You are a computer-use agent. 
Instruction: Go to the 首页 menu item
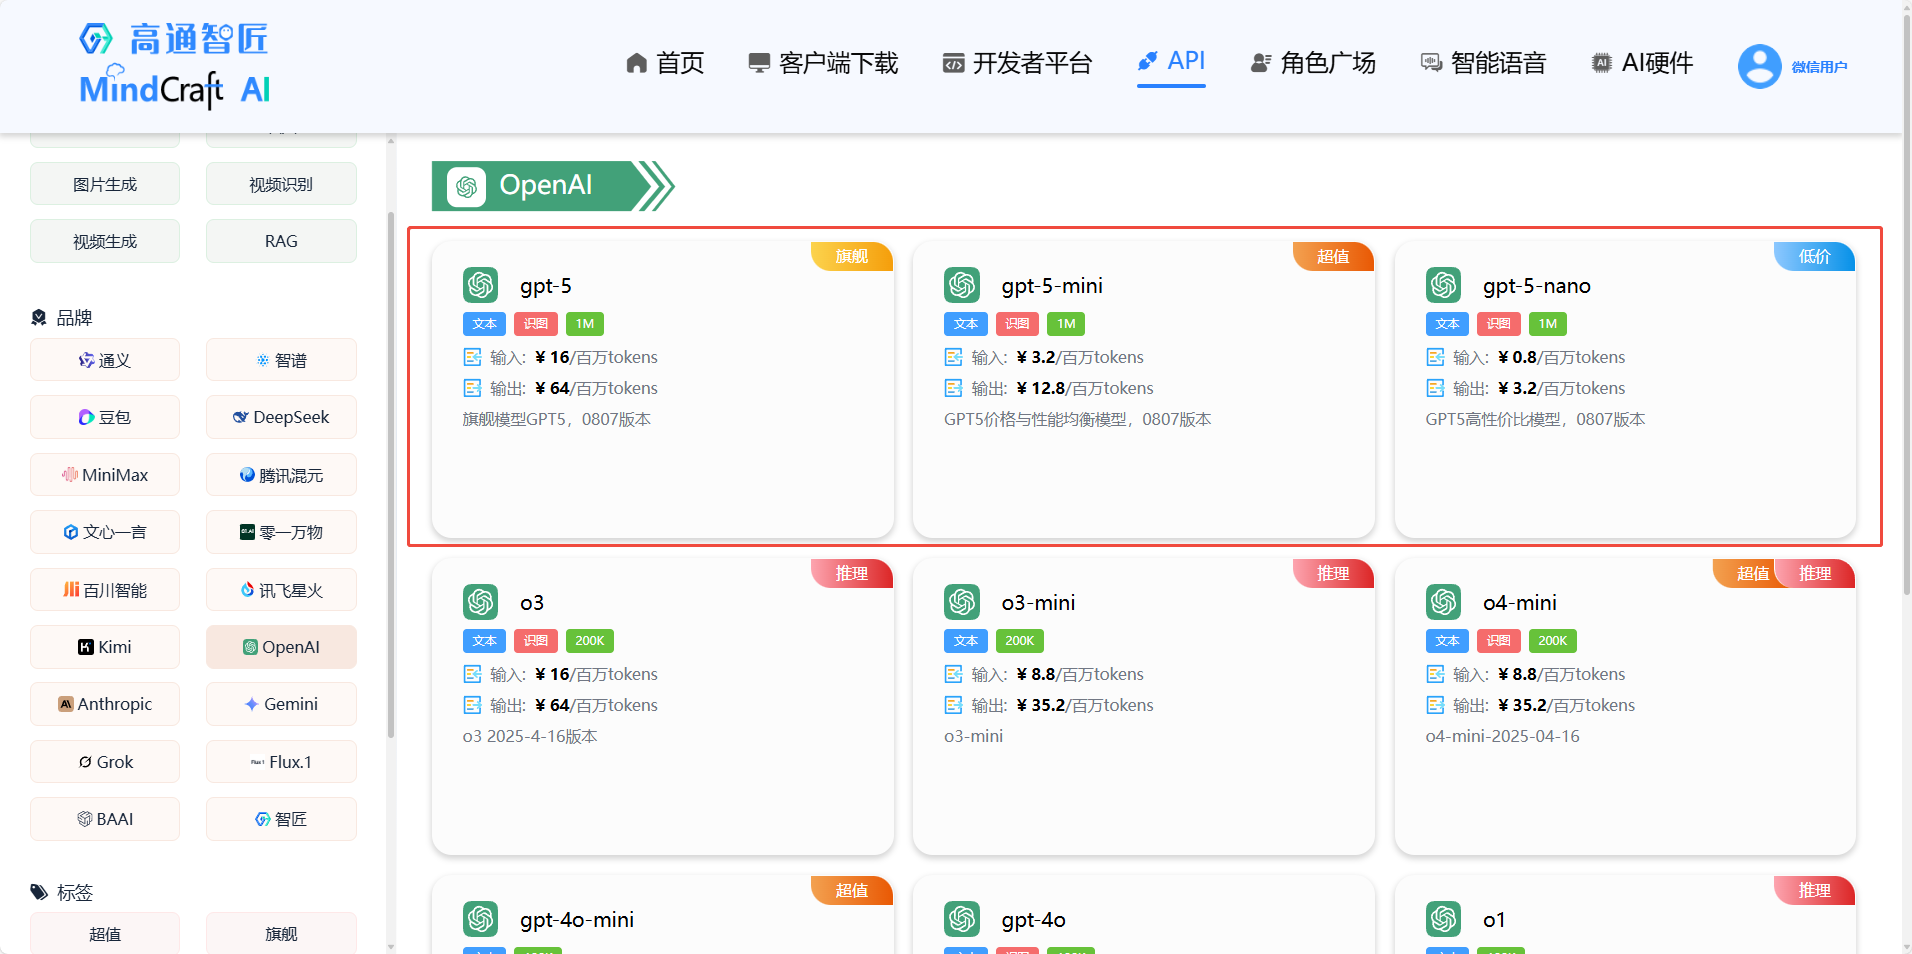click(665, 63)
